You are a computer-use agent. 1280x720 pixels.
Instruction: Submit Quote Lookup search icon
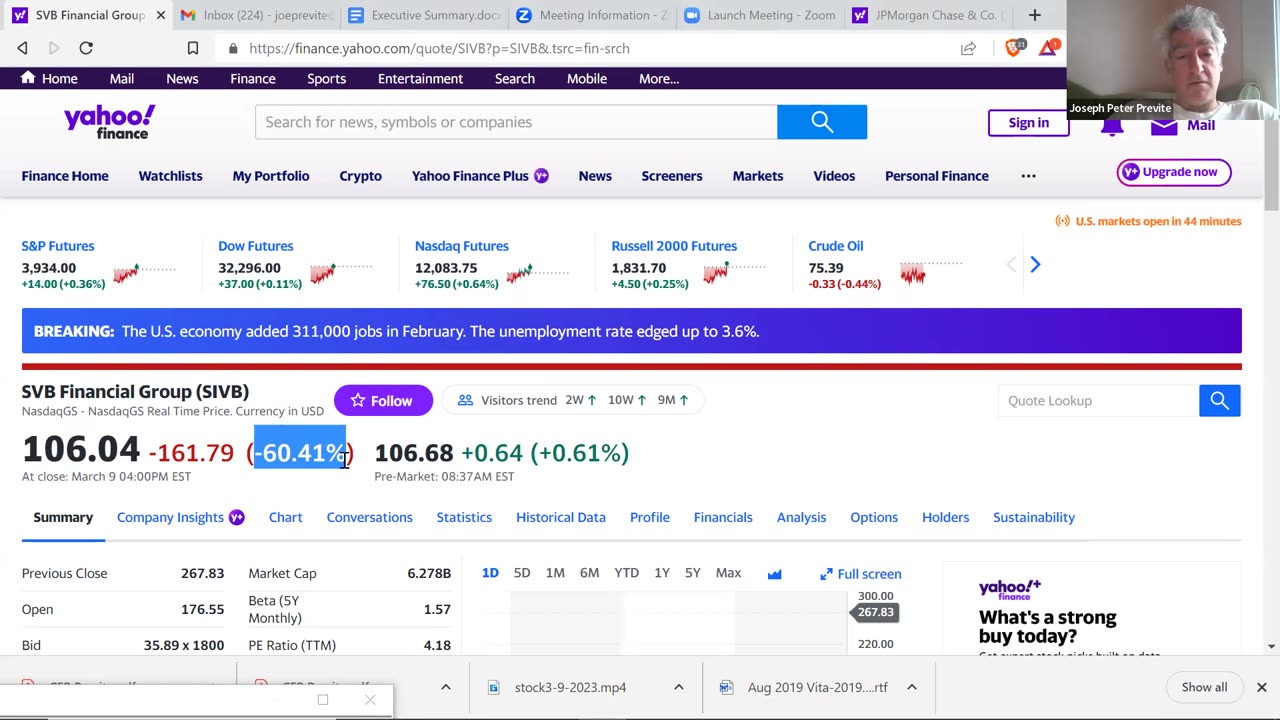tap(1220, 400)
